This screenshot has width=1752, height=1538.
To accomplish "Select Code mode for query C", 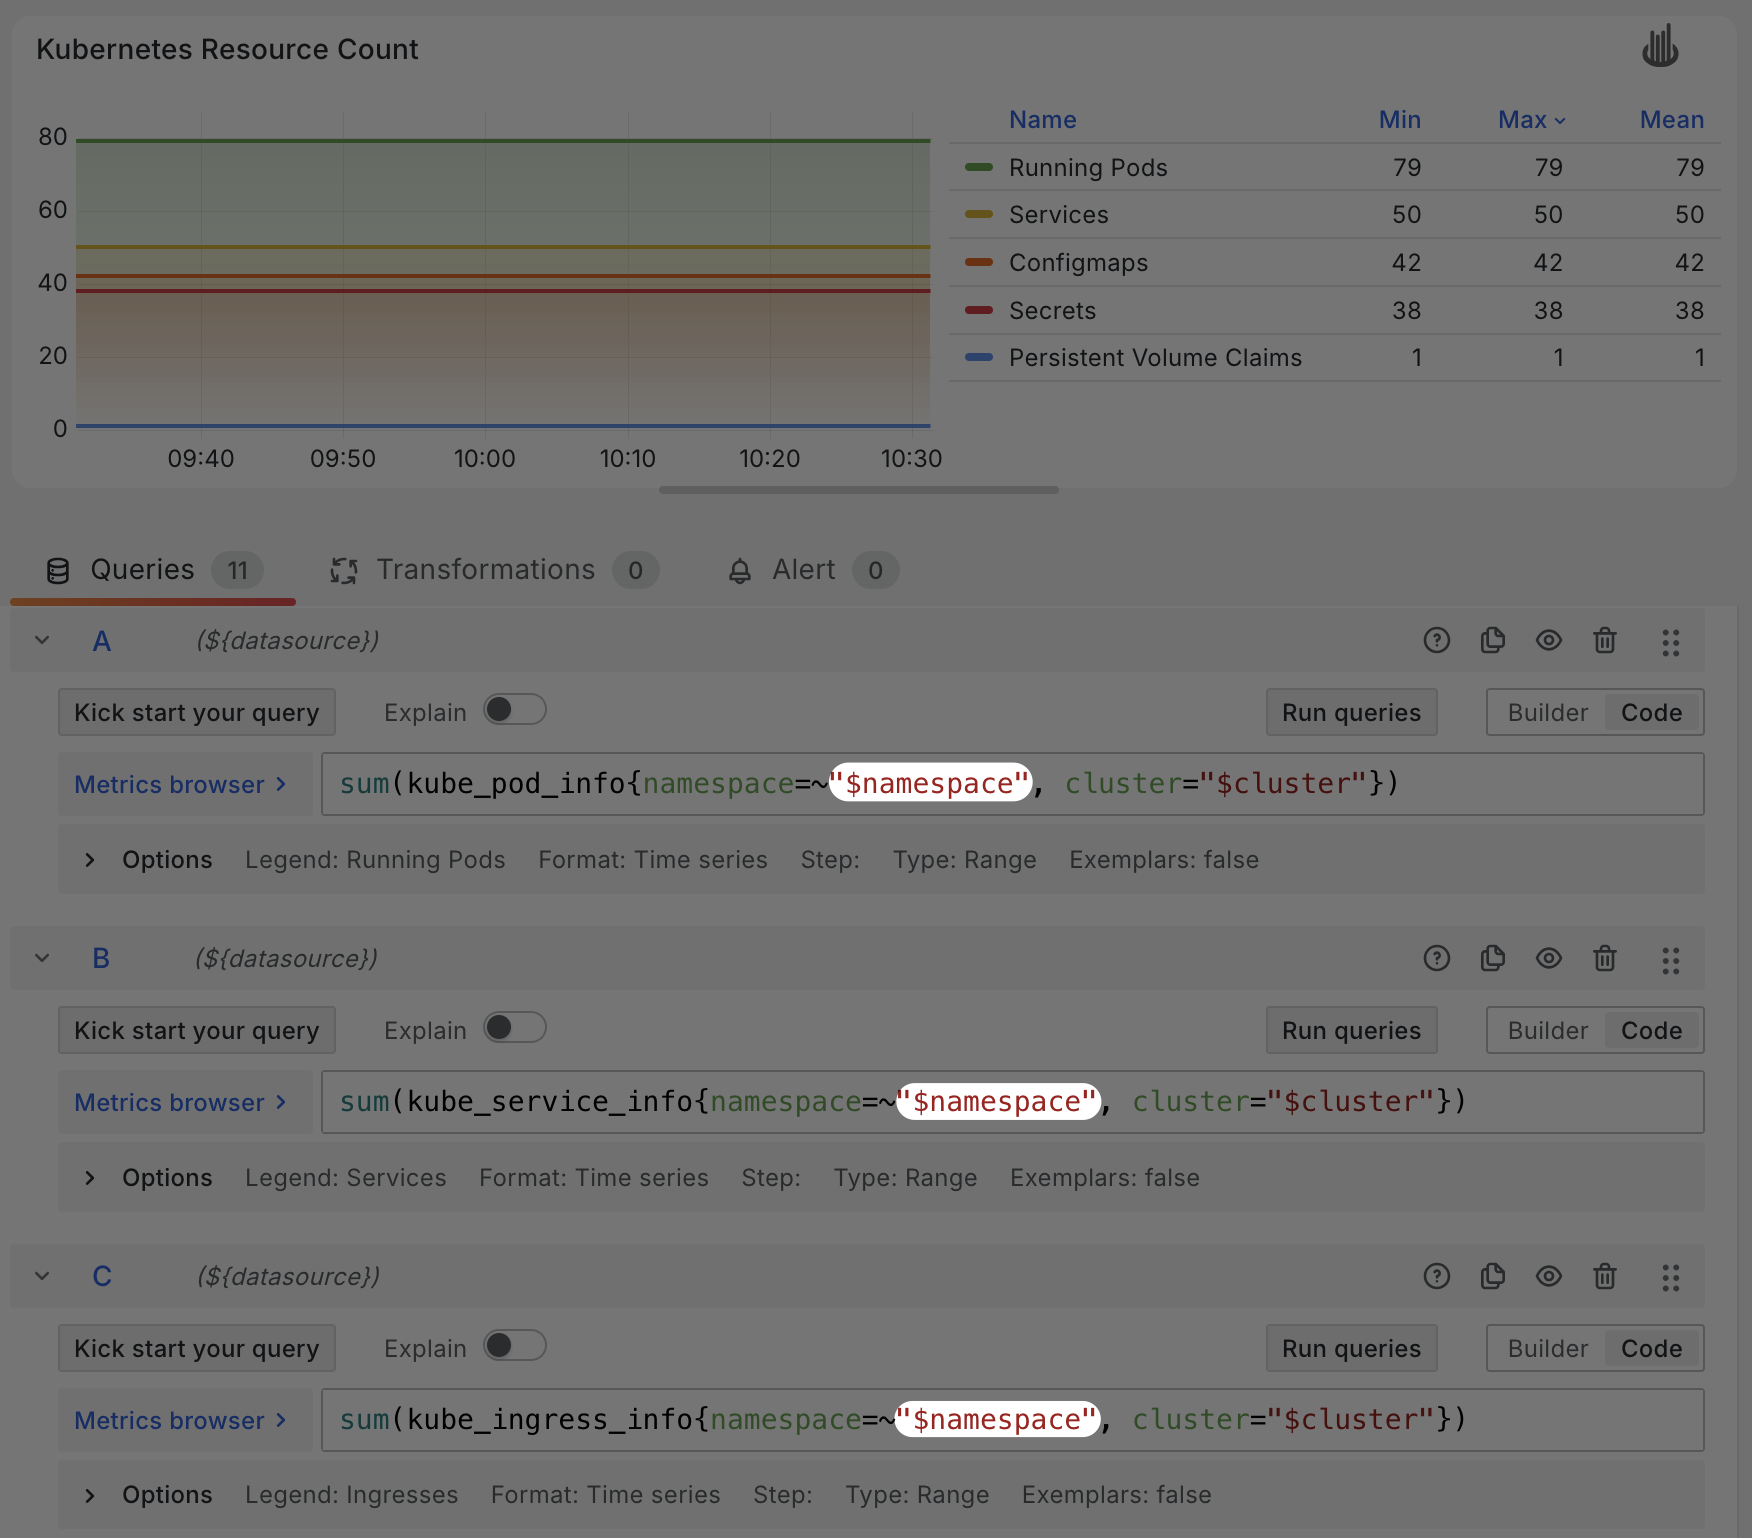I will [1652, 1348].
